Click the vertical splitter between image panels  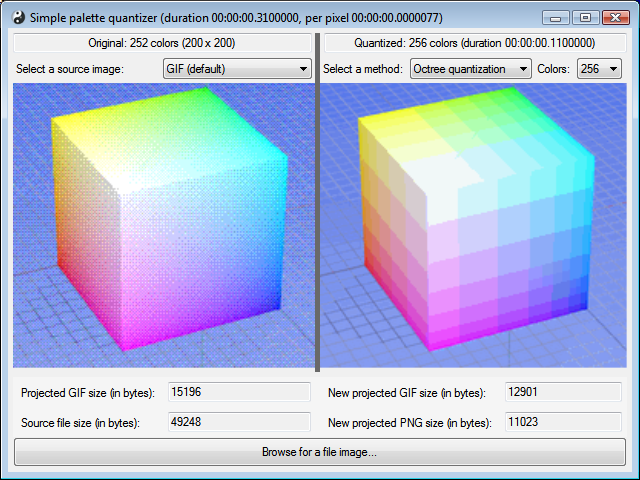318,202
